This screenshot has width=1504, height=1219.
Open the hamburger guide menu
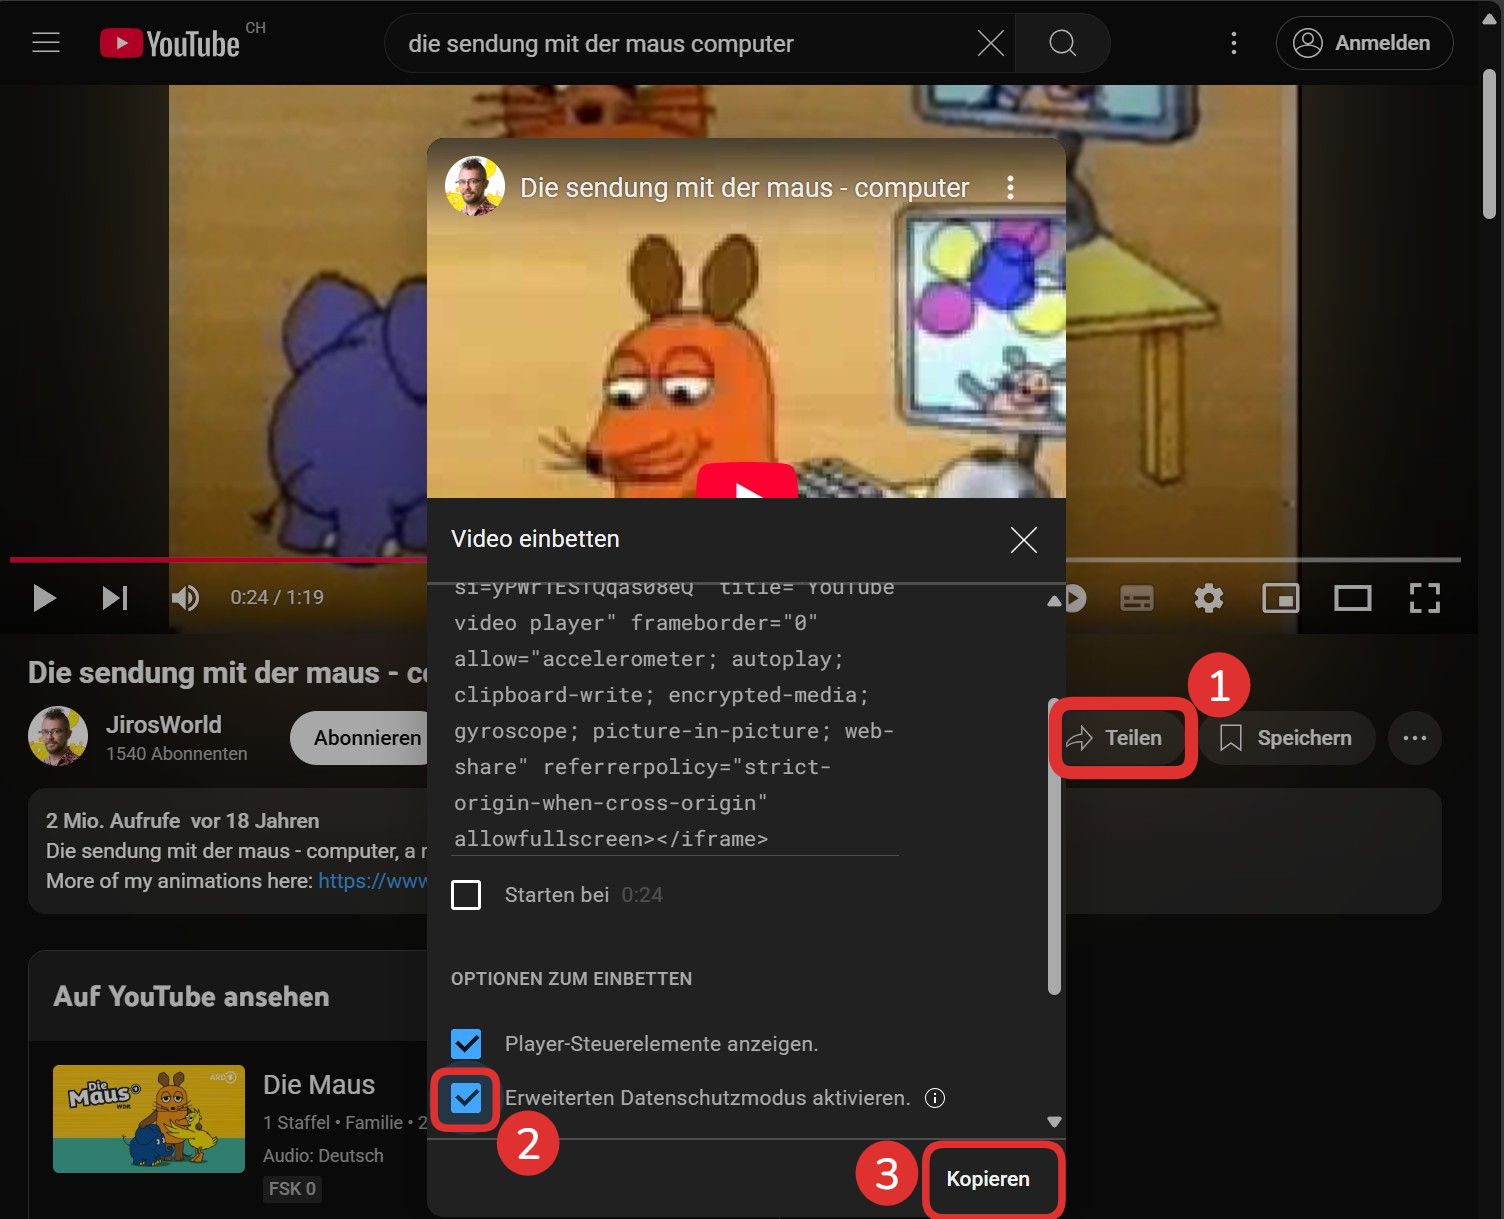point(46,43)
